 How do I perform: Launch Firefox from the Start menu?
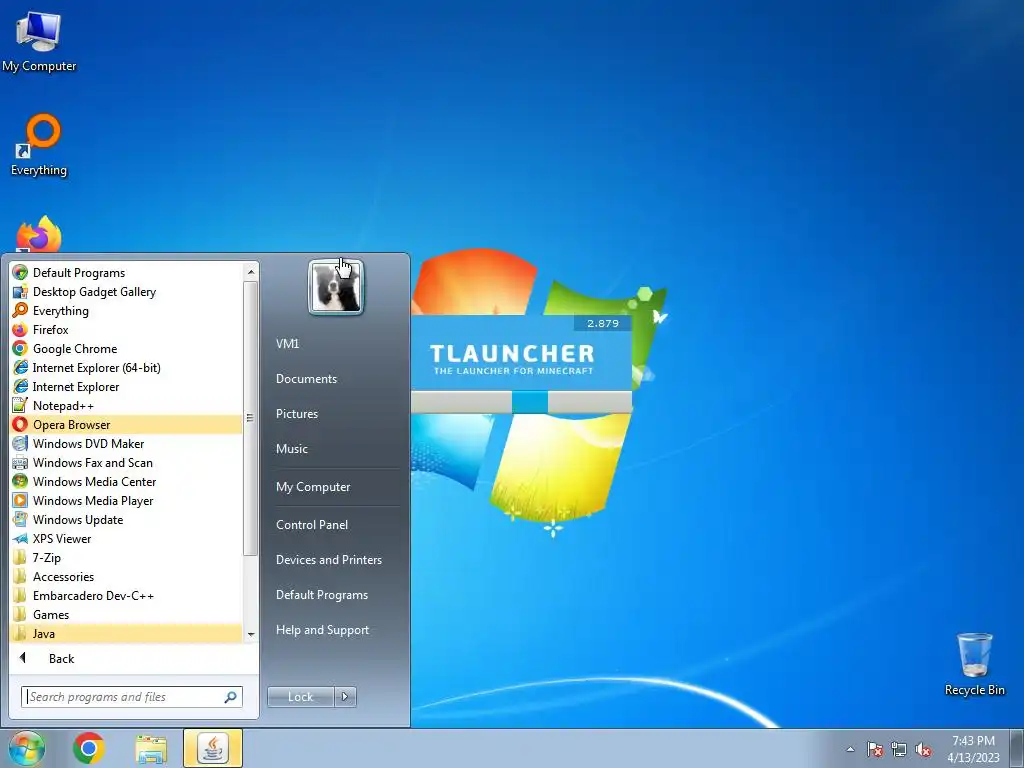(126, 329)
